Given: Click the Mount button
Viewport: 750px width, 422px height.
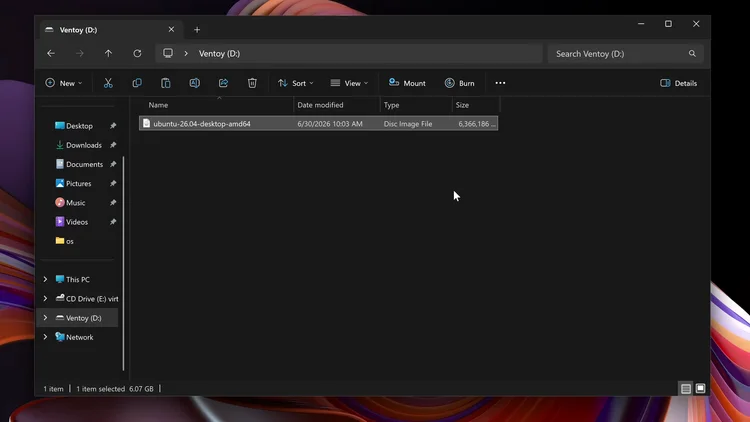Looking at the screenshot, I should (x=407, y=83).
